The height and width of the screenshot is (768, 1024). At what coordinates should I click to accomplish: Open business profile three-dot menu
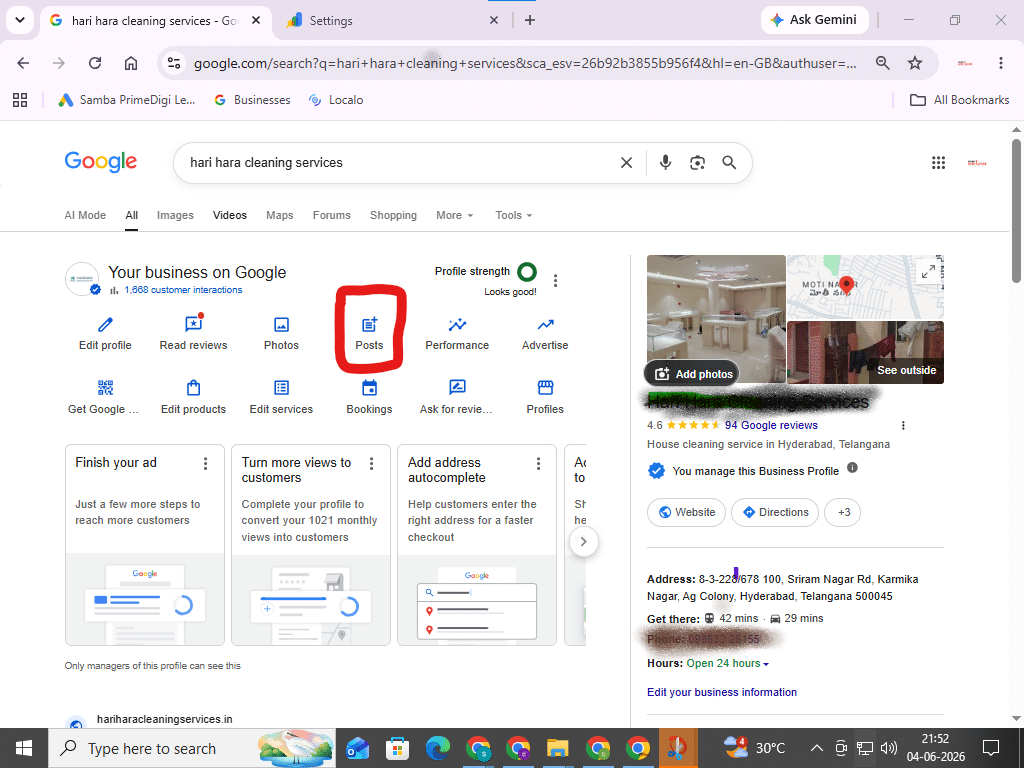(555, 281)
